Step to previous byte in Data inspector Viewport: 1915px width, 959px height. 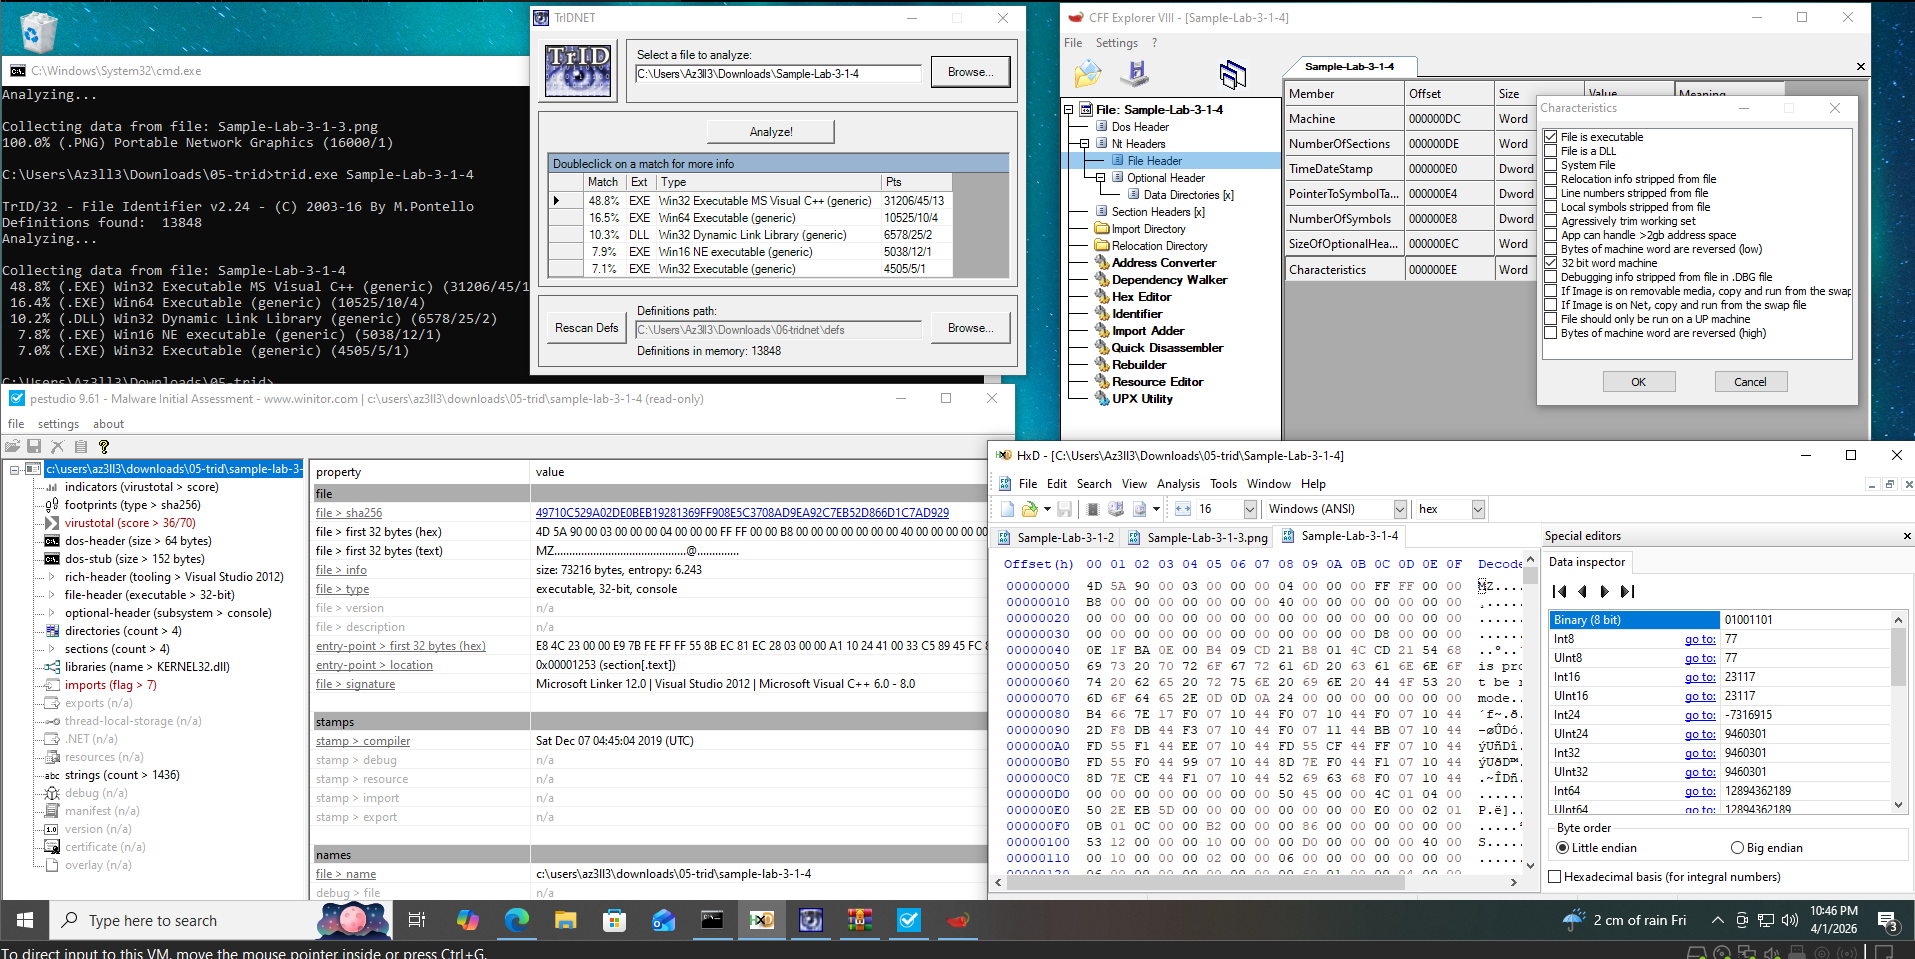1582,592
